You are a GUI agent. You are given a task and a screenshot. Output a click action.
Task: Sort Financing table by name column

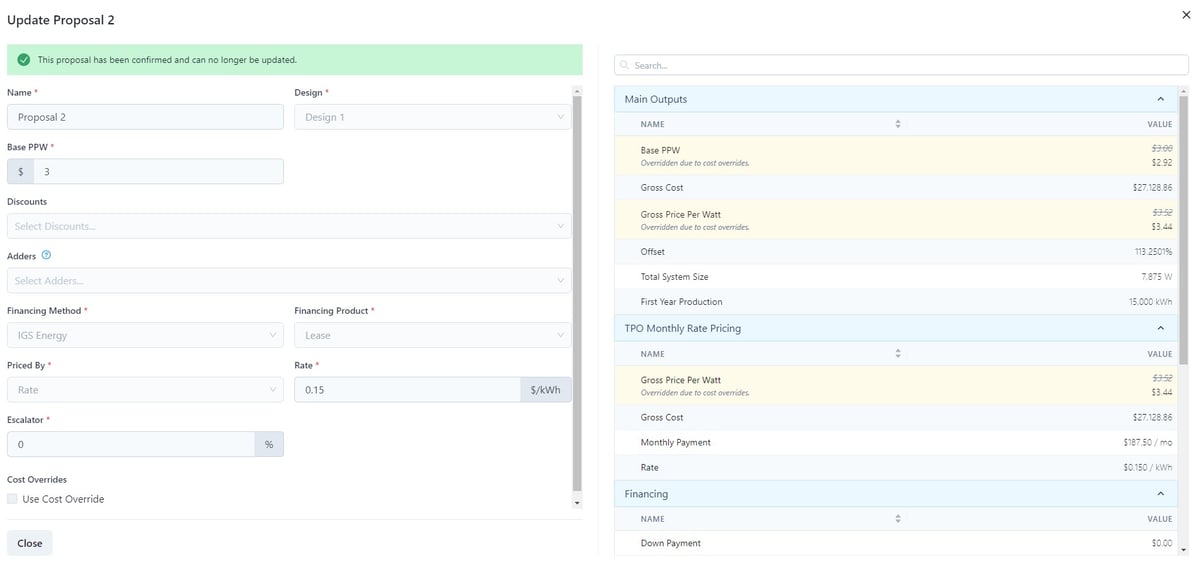coord(897,519)
